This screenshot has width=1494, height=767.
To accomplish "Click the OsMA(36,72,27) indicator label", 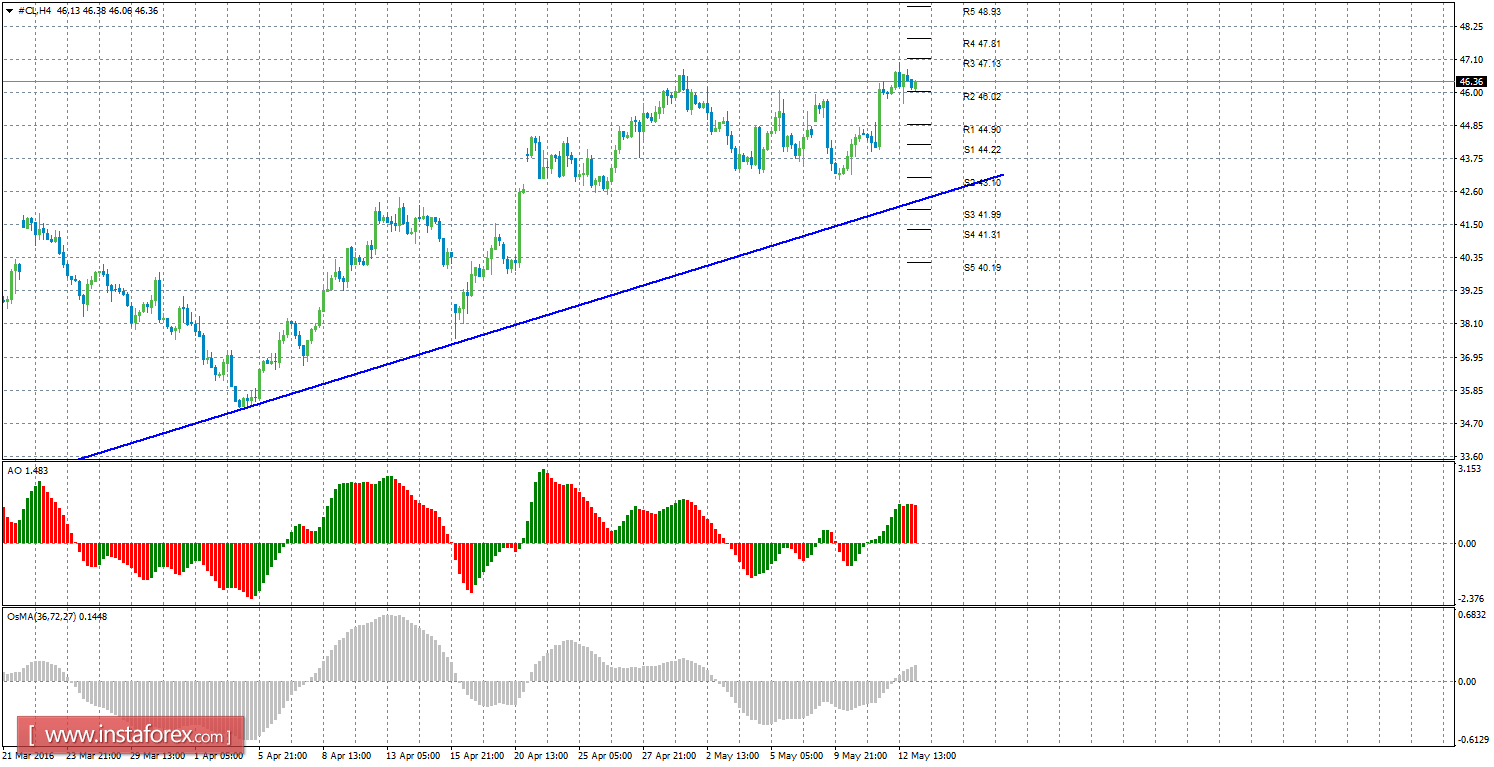I will [57, 617].
